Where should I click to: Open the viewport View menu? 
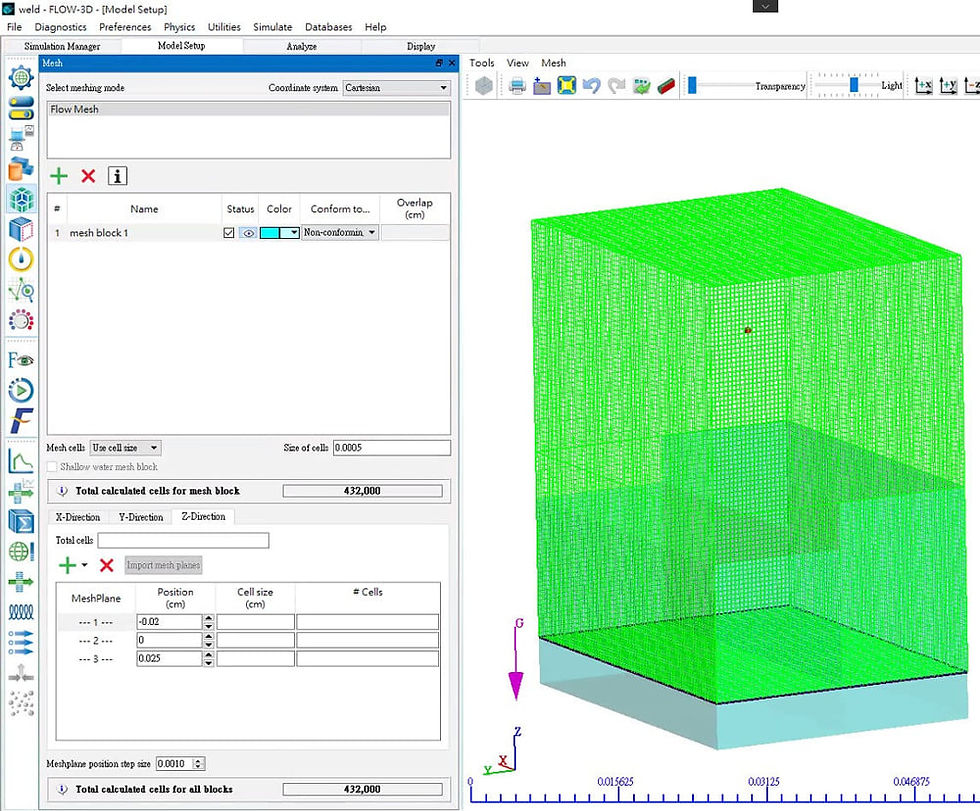point(518,63)
